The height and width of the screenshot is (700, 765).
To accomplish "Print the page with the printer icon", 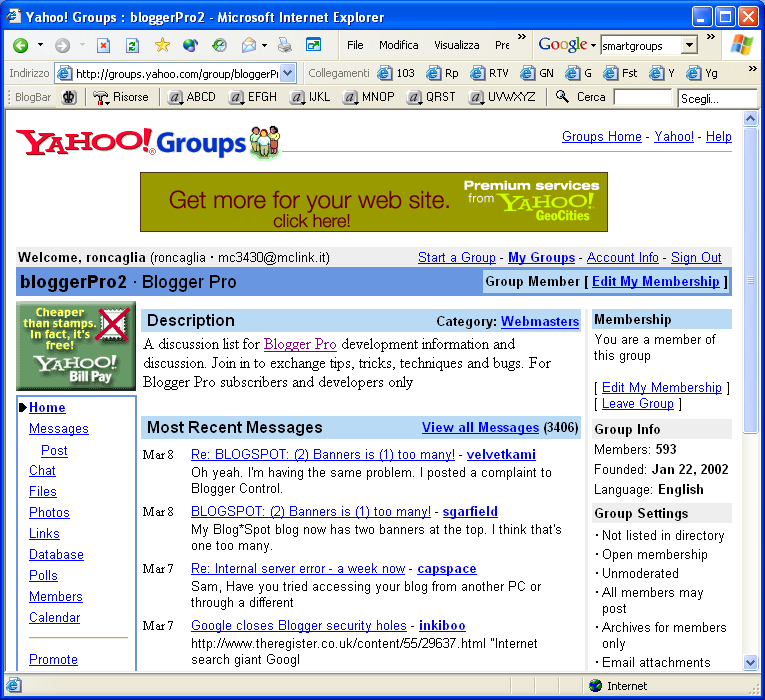I will point(285,45).
